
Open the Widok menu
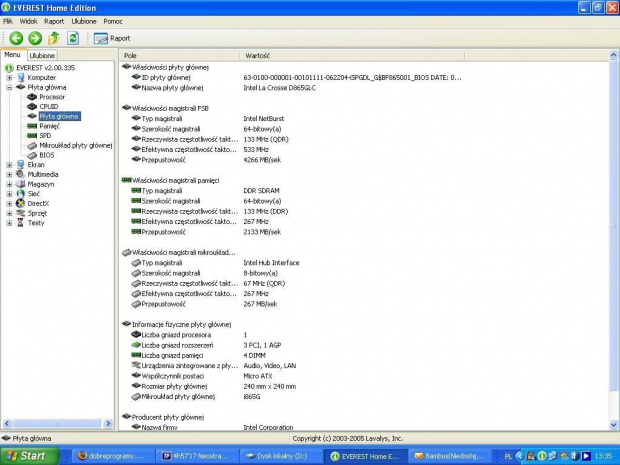coord(28,21)
